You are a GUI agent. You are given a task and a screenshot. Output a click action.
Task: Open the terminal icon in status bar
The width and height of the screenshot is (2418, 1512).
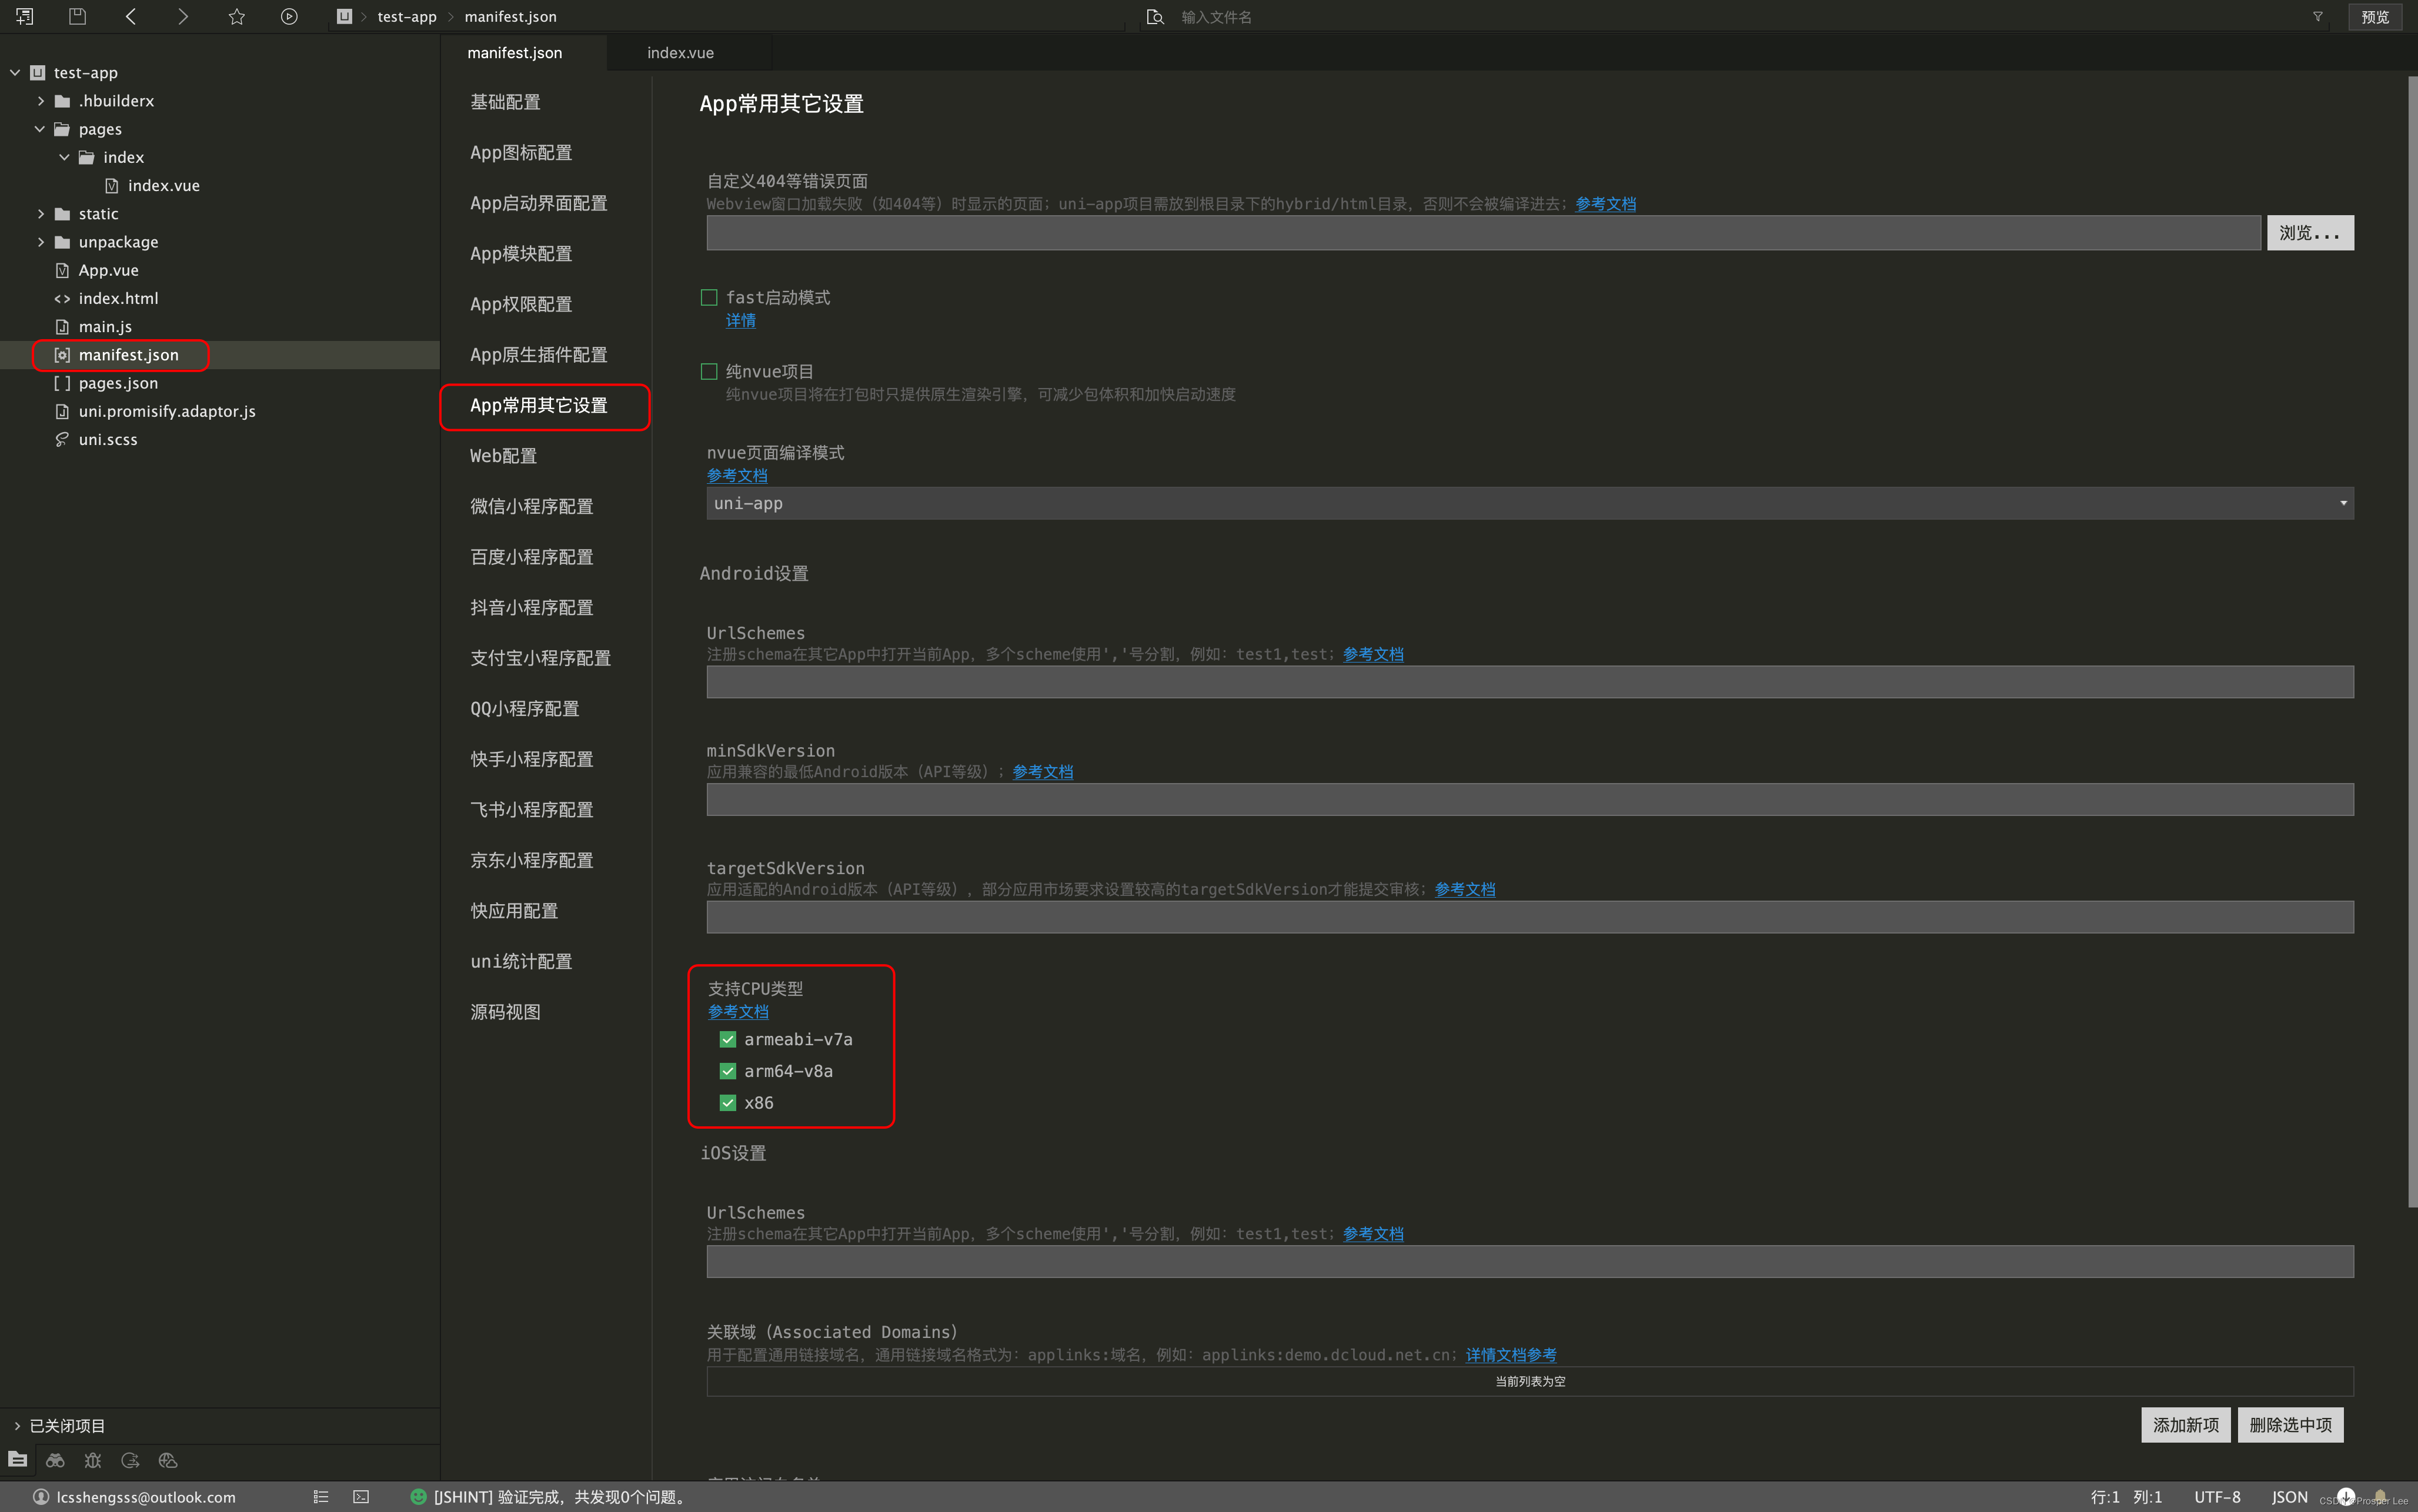pos(361,1497)
